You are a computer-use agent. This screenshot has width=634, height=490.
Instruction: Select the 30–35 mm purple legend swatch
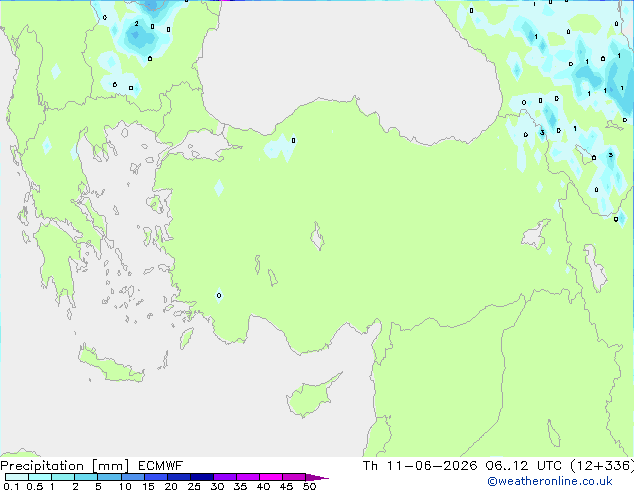click(225, 477)
